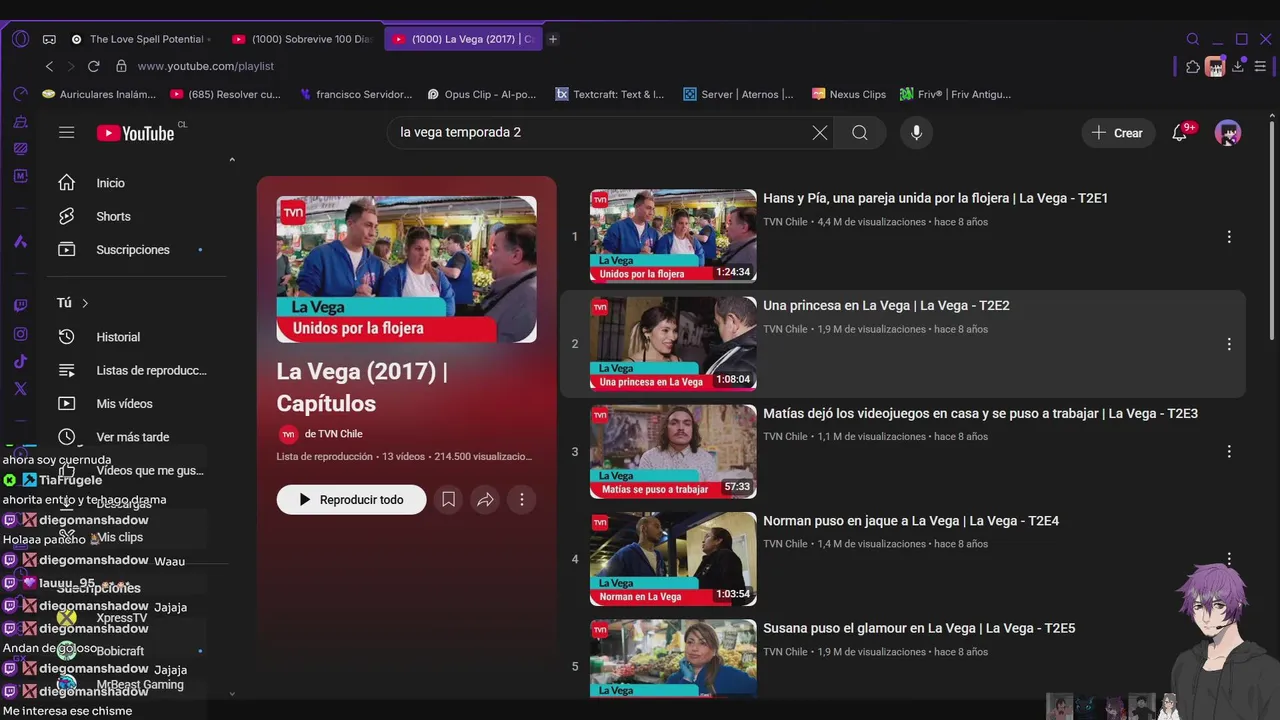Image resolution: width=1280 pixels, height=720 pixels.
Task: Open the three-dot options menu for the T2E1 video
Action: (x=1229, y=237)
